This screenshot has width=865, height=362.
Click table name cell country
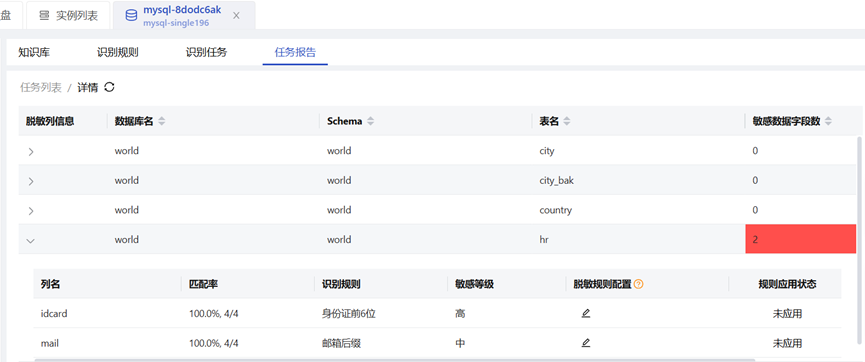(556, 210)
